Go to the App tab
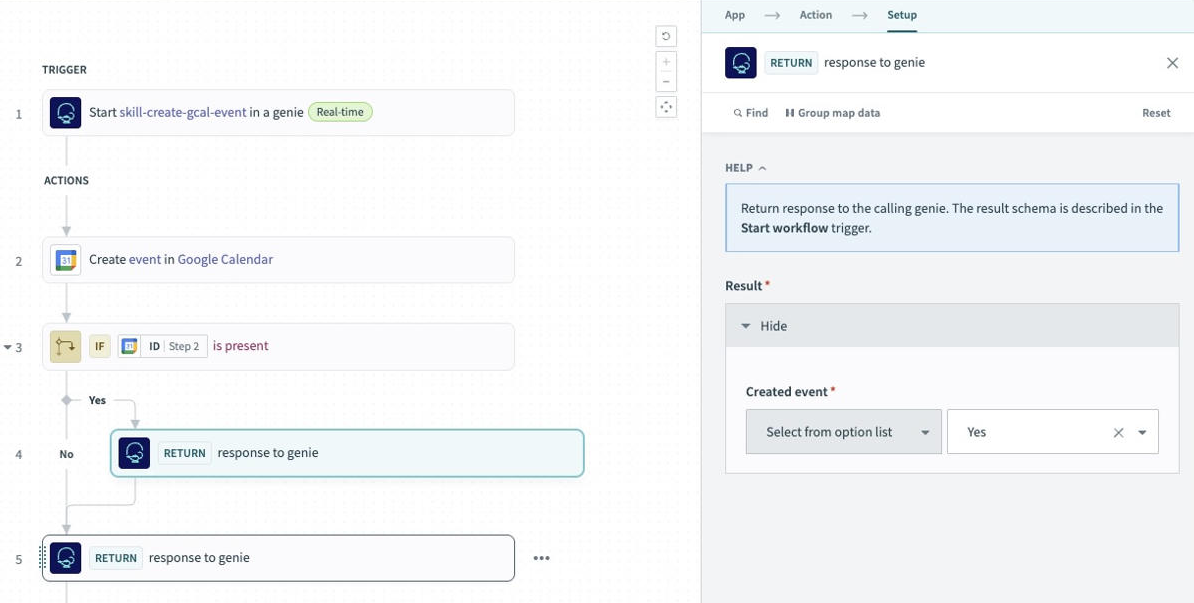The height and width of the screenshot is (603, 1194). click(735, 15)
